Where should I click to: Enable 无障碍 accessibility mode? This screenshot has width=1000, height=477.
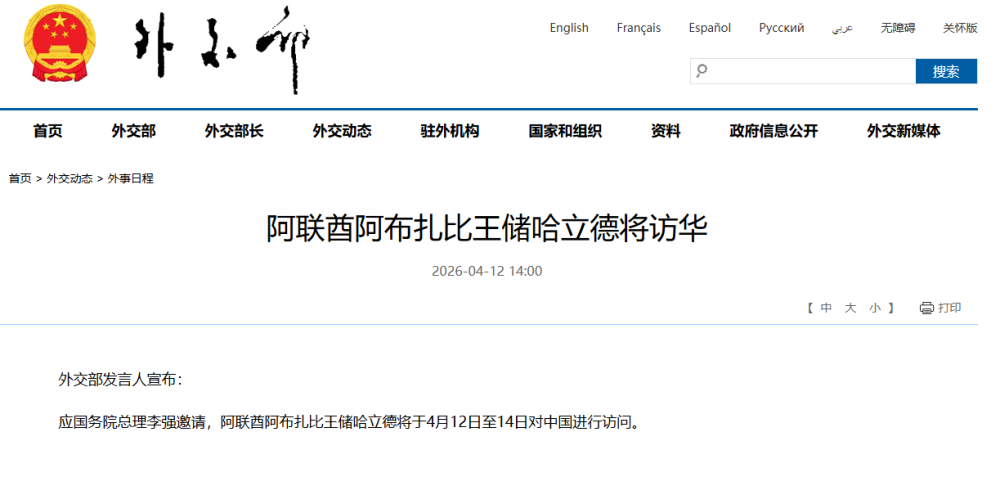coord(897,28)
